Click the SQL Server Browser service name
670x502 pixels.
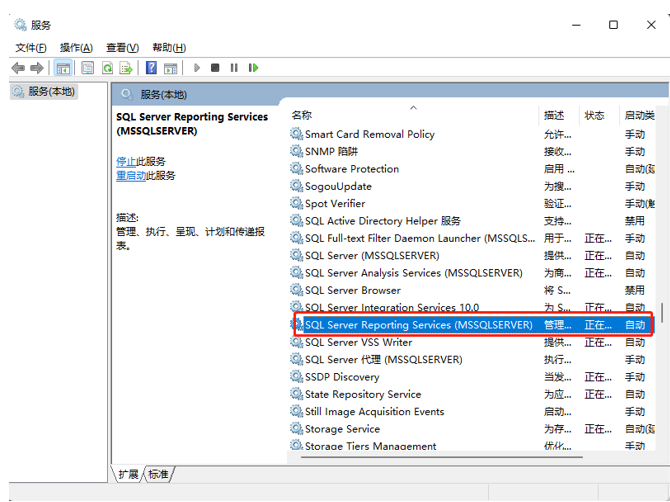click(353, 290)
